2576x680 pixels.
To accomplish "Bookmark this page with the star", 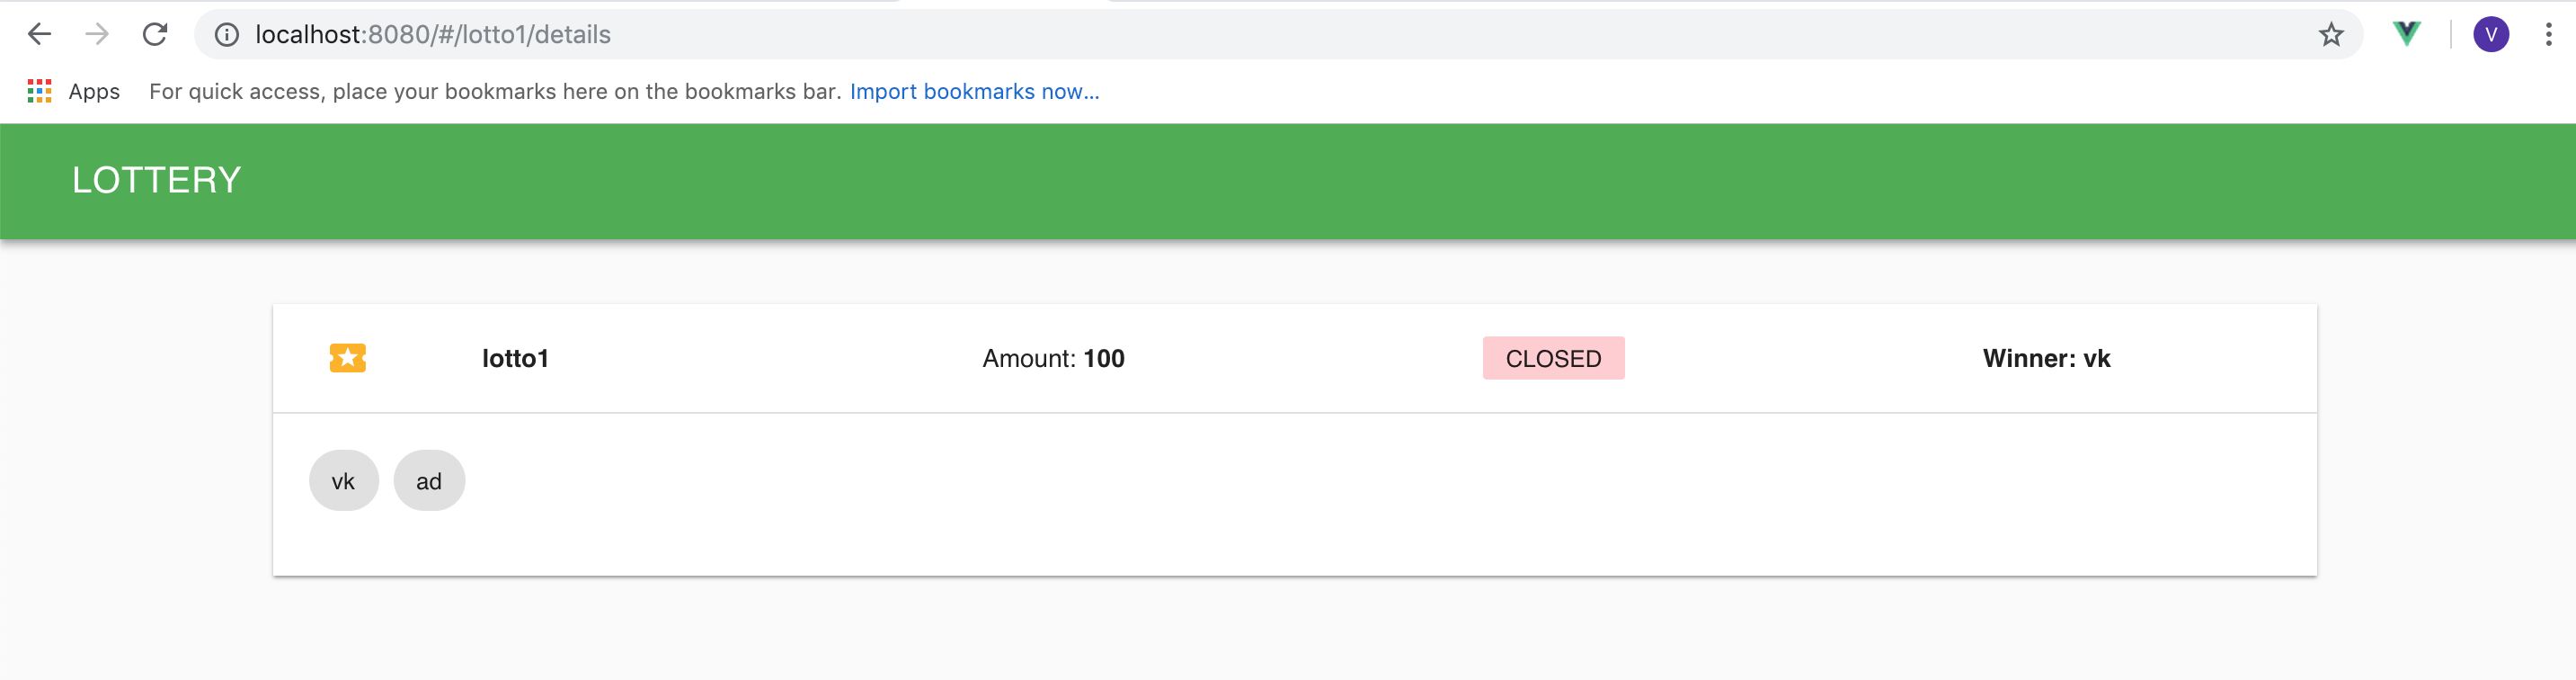I will point(2330,35).
